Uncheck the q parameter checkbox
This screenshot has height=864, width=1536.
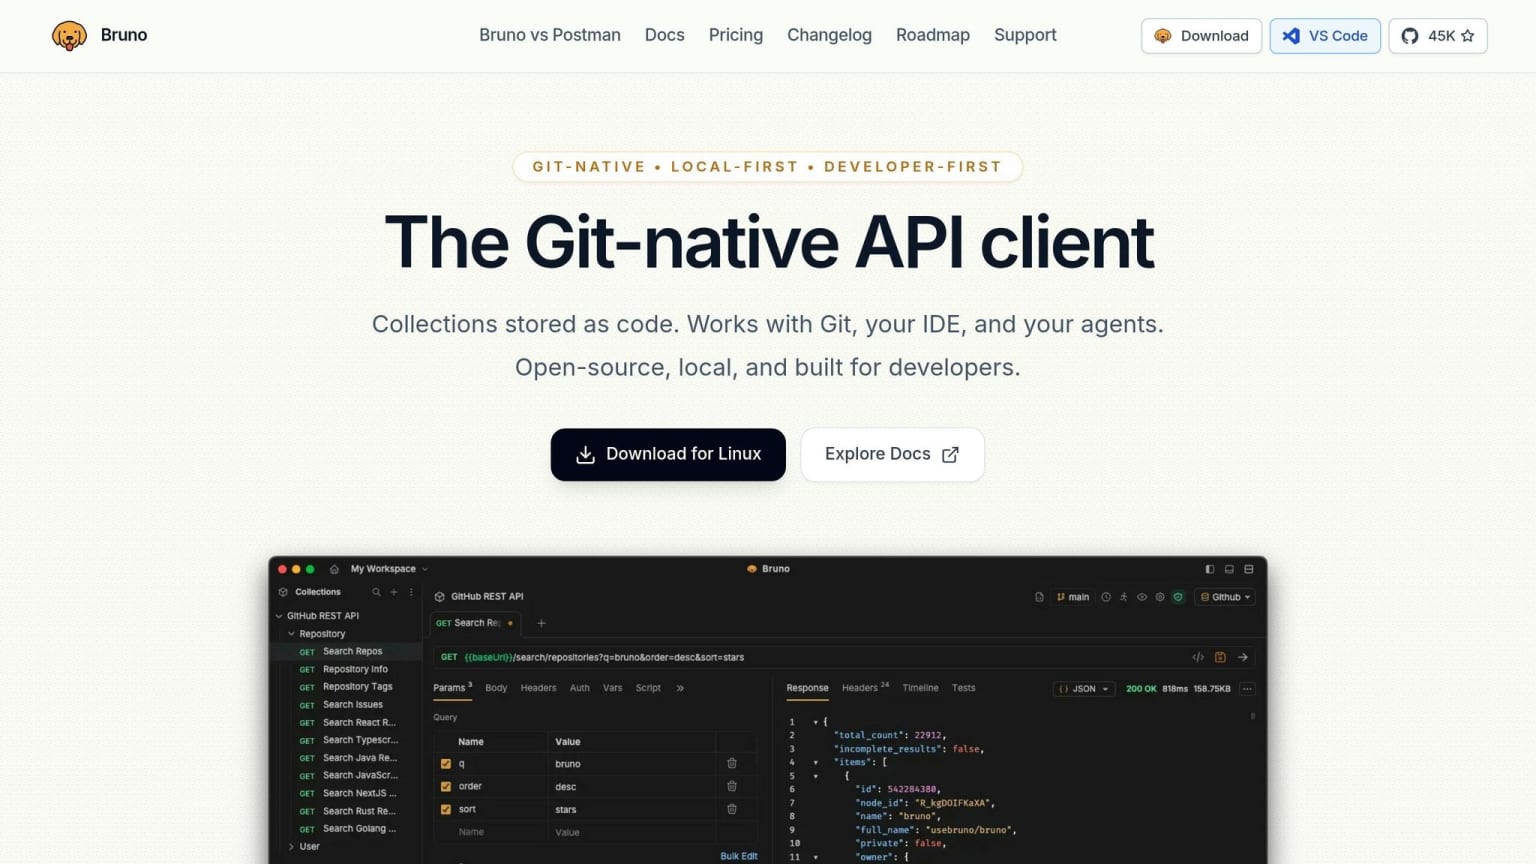(x=446, y=764)
